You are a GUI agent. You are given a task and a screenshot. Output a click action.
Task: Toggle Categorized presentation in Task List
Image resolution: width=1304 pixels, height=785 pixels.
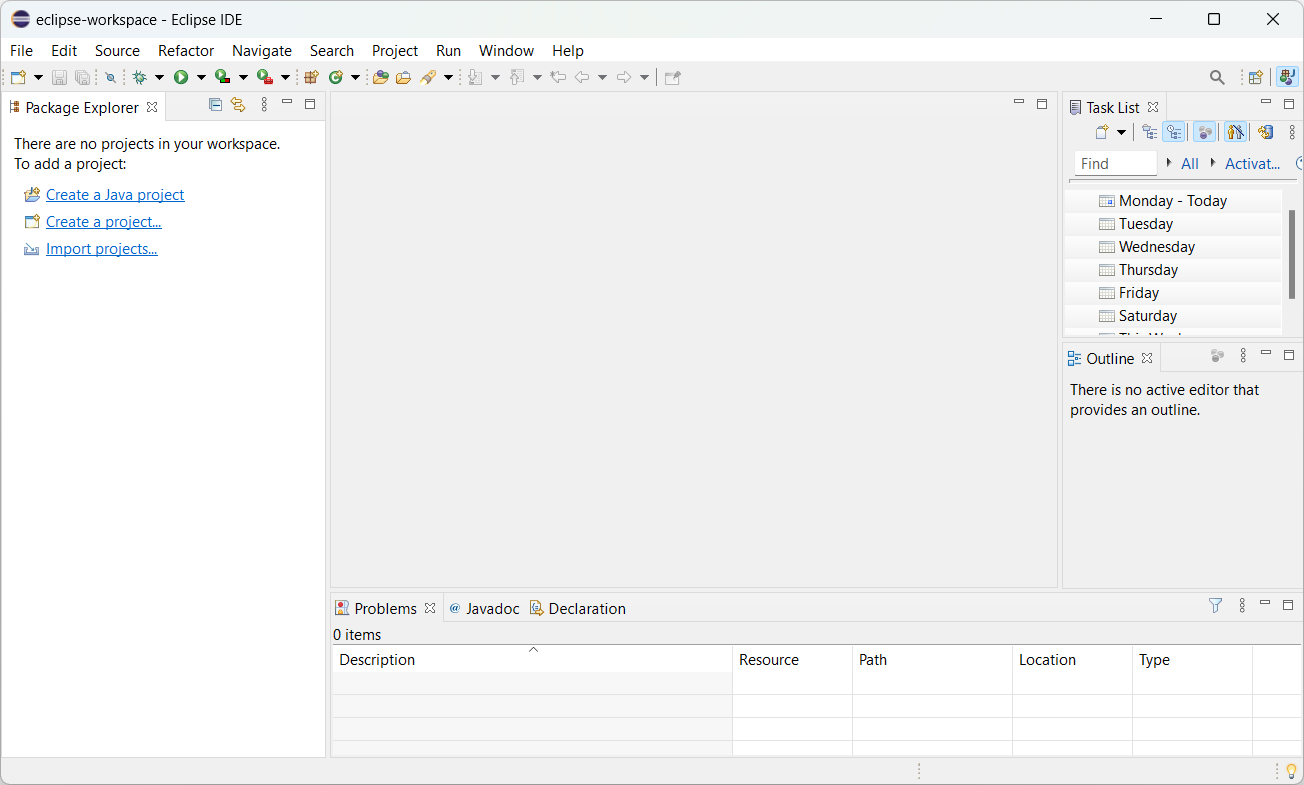(1150, 132)
